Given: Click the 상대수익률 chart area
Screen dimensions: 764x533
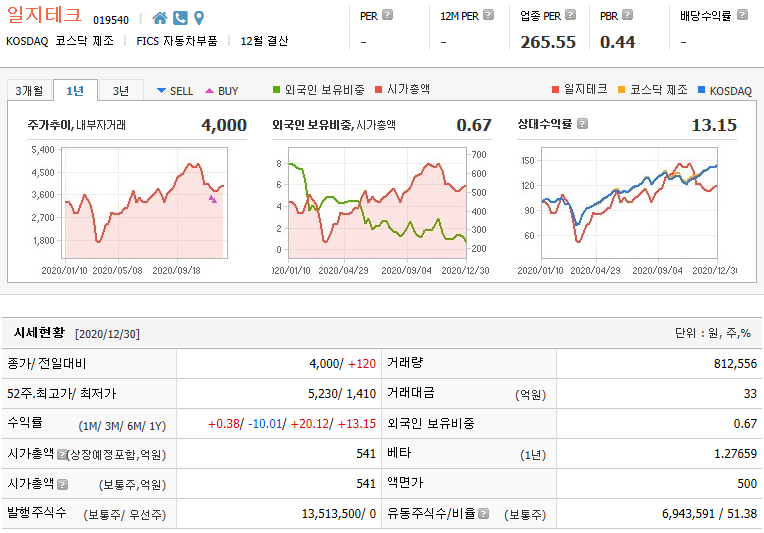Looking at the screenshot, I should point(629,203).
